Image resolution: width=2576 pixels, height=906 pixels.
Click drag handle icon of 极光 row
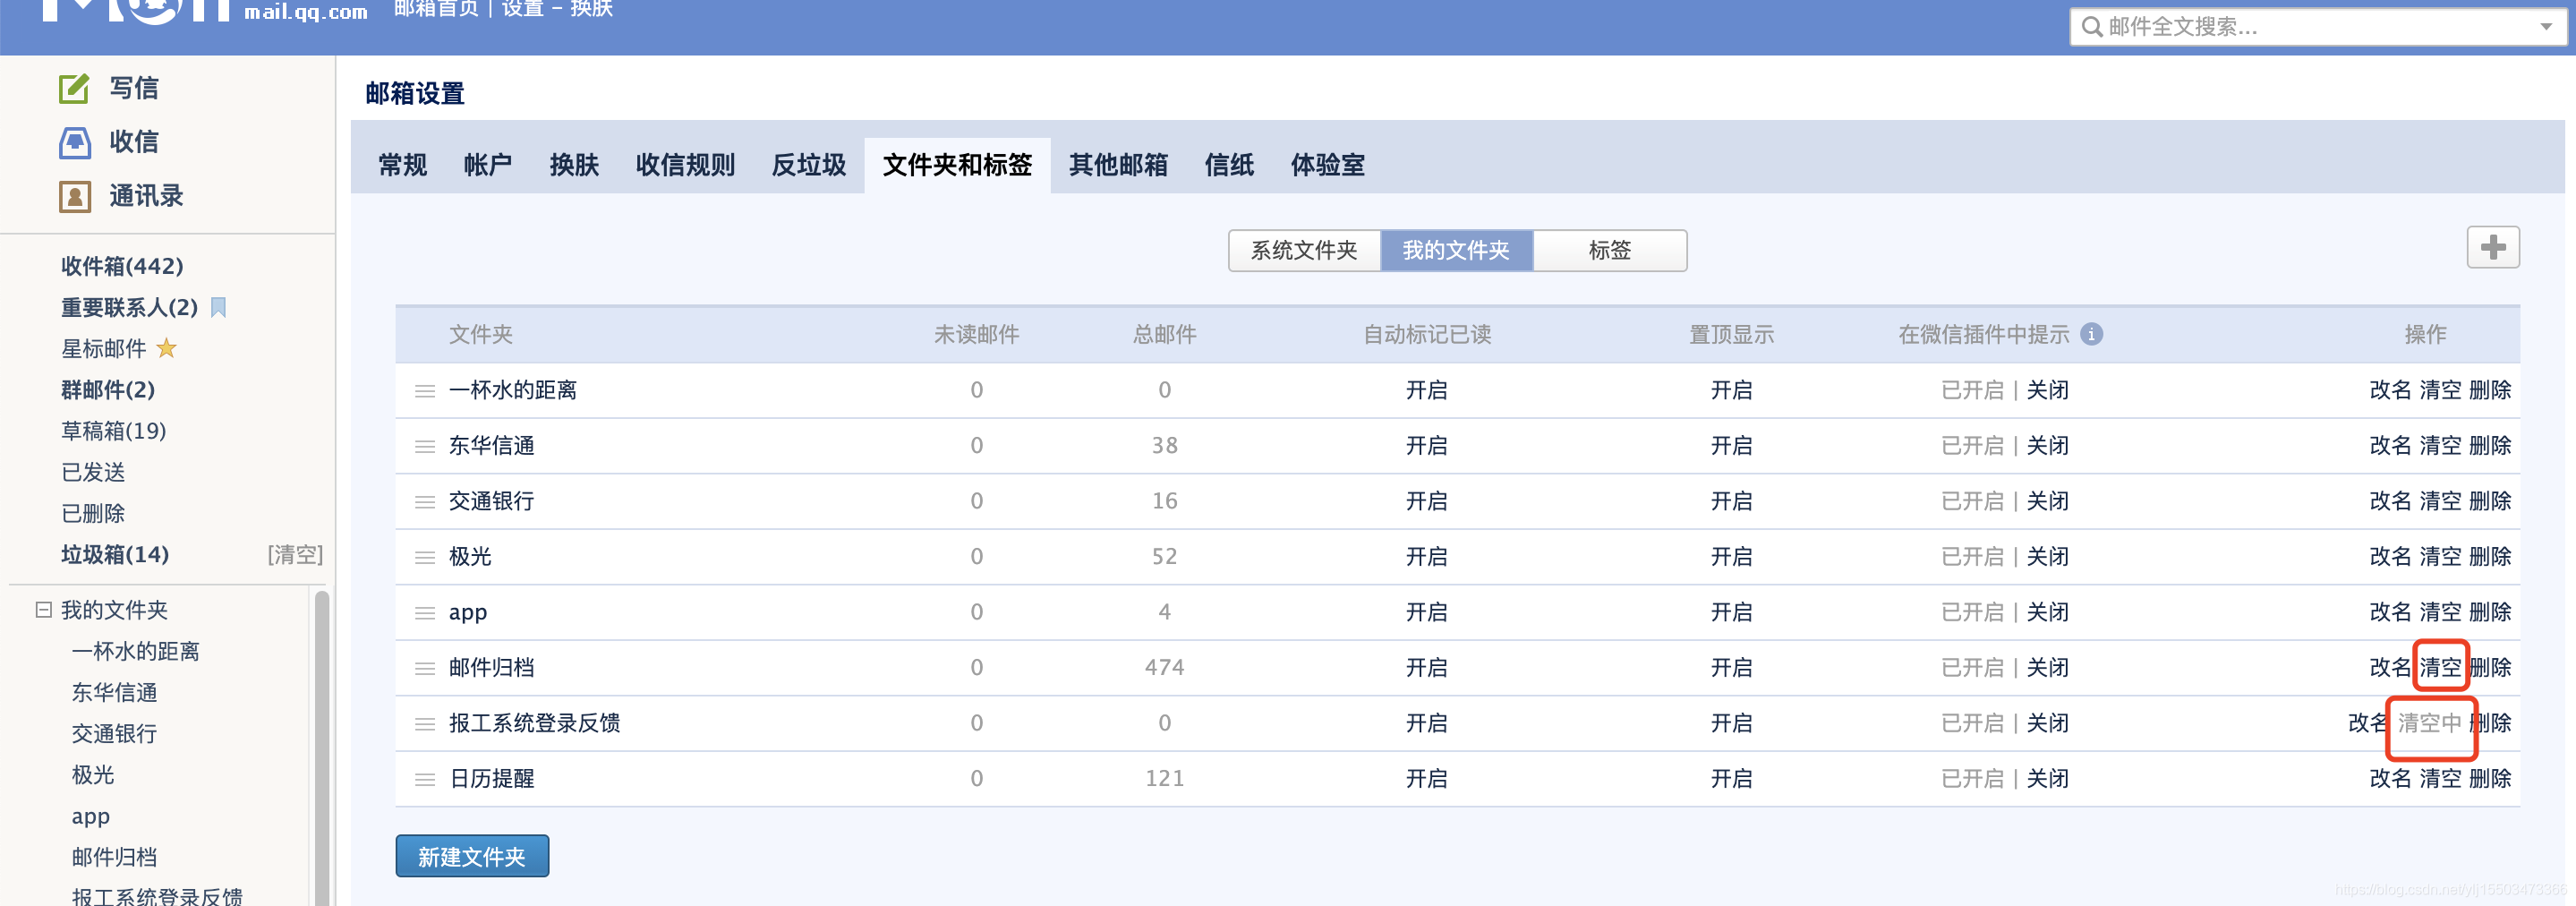[x=425, y=557]
